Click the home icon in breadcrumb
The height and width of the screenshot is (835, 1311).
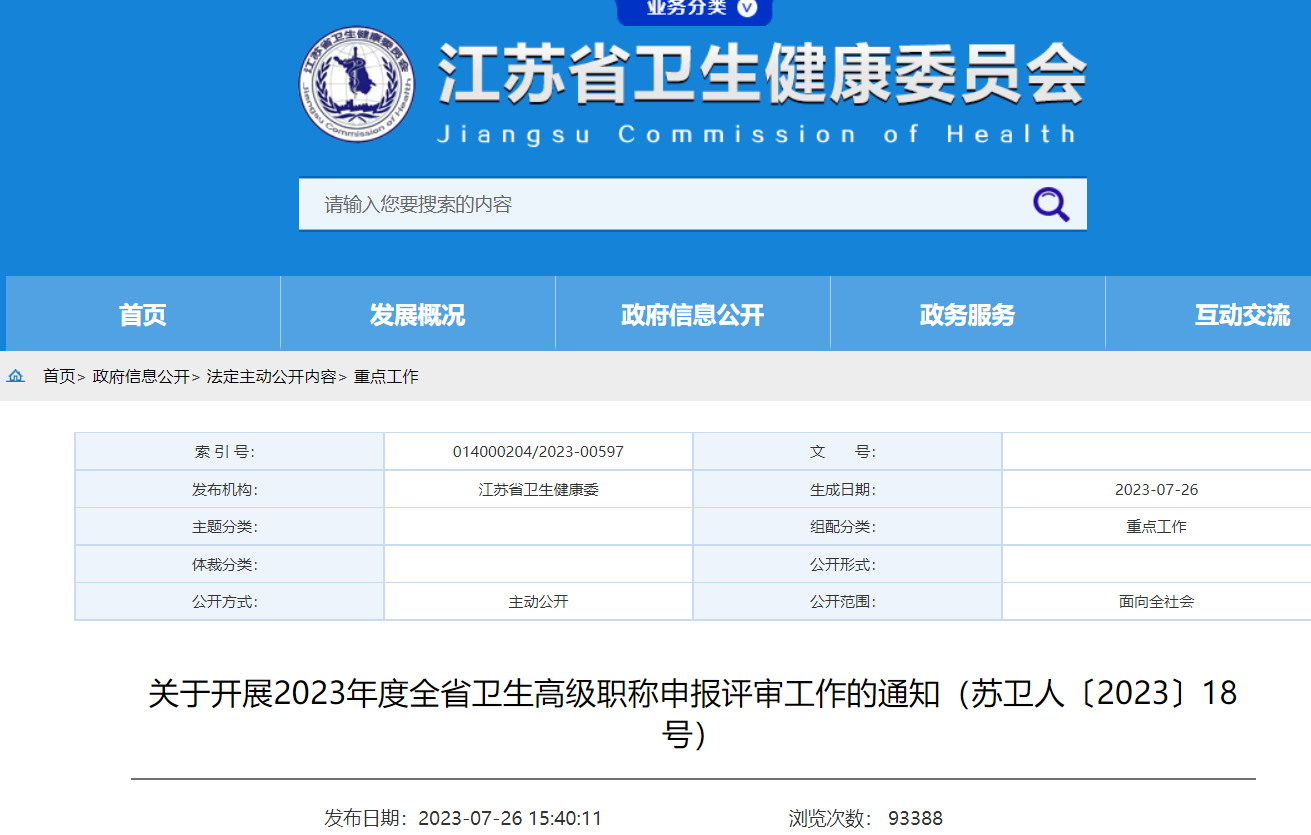click(16, 377)
